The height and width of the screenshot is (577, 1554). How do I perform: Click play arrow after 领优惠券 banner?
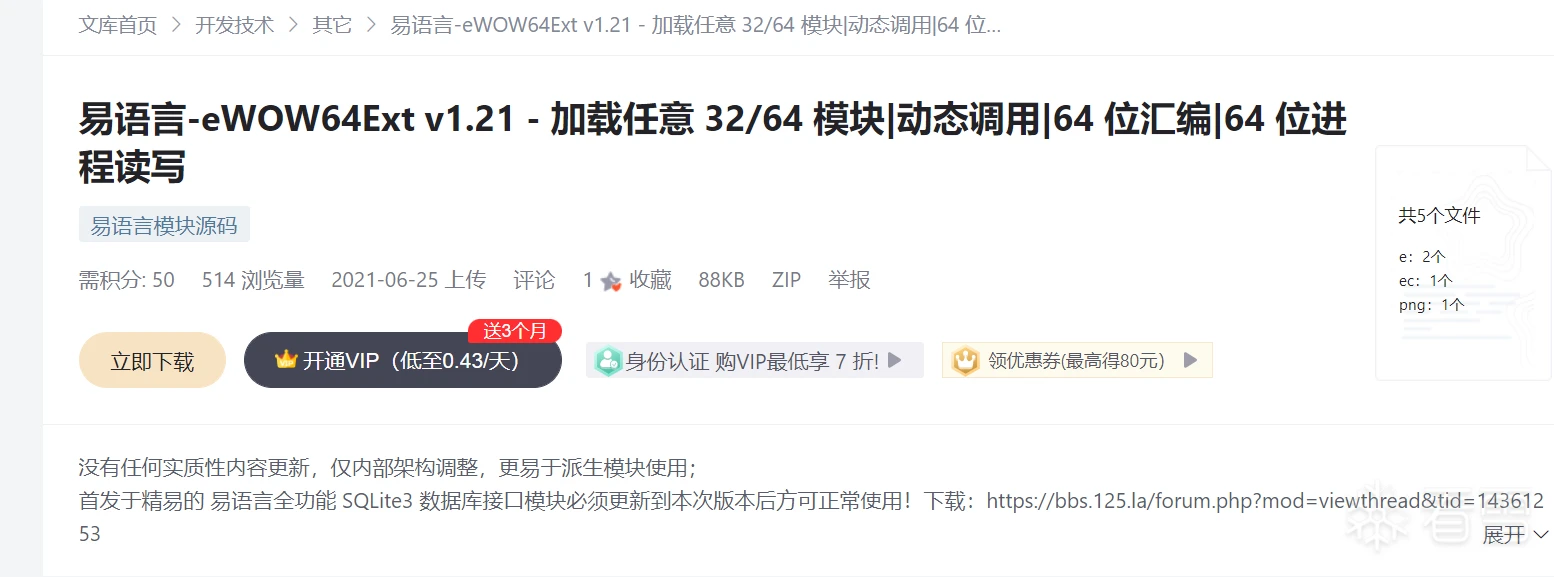(x=1190, y=360)
